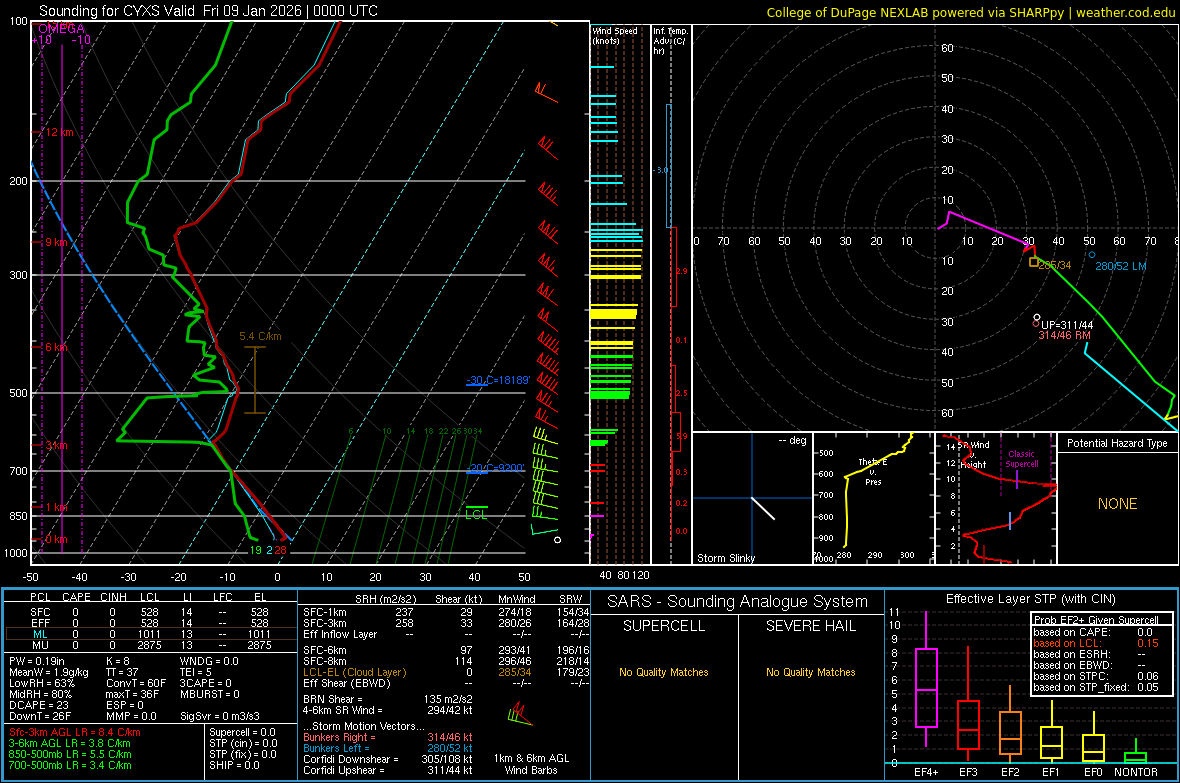Screen dimensions: 1180x783
Task: Click the orange square marker near 285/34 on hodograph
Action: (1034, 262)
